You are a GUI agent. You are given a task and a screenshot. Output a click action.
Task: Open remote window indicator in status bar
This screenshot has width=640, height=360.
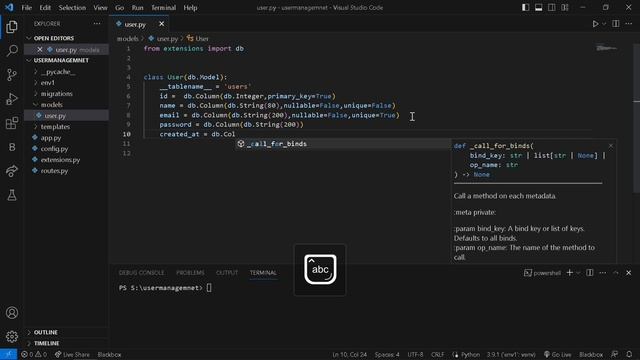point(8,355)
